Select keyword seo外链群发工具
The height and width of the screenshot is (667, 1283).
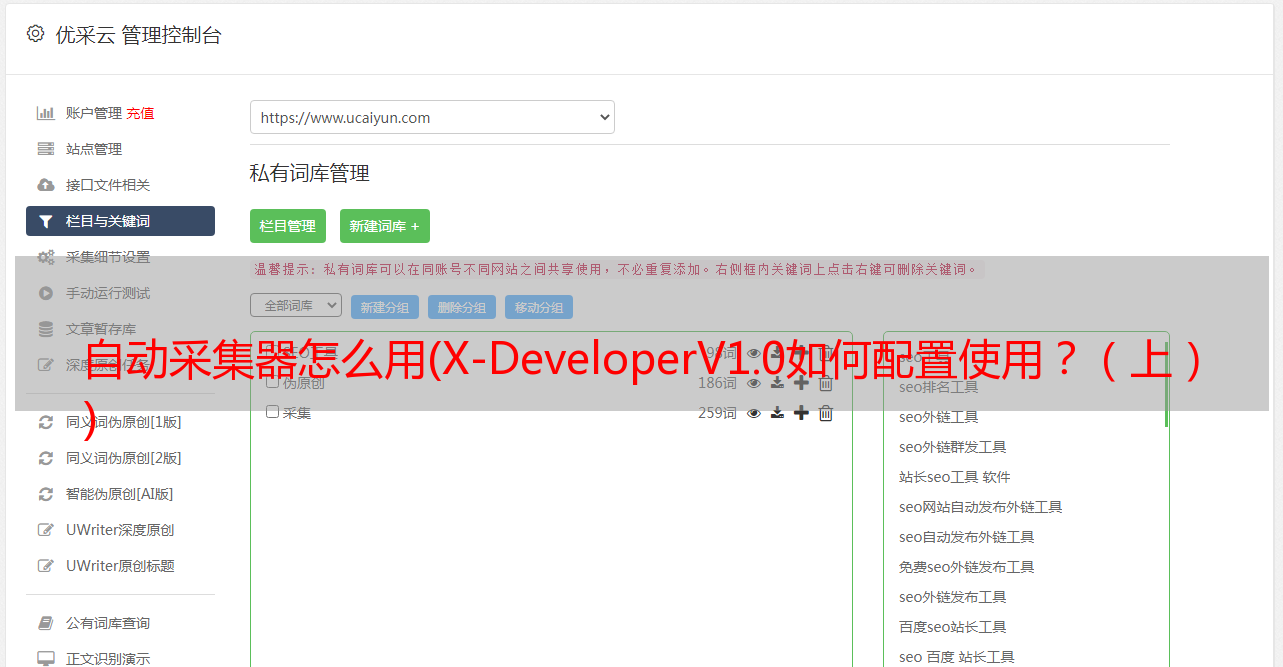952,447
